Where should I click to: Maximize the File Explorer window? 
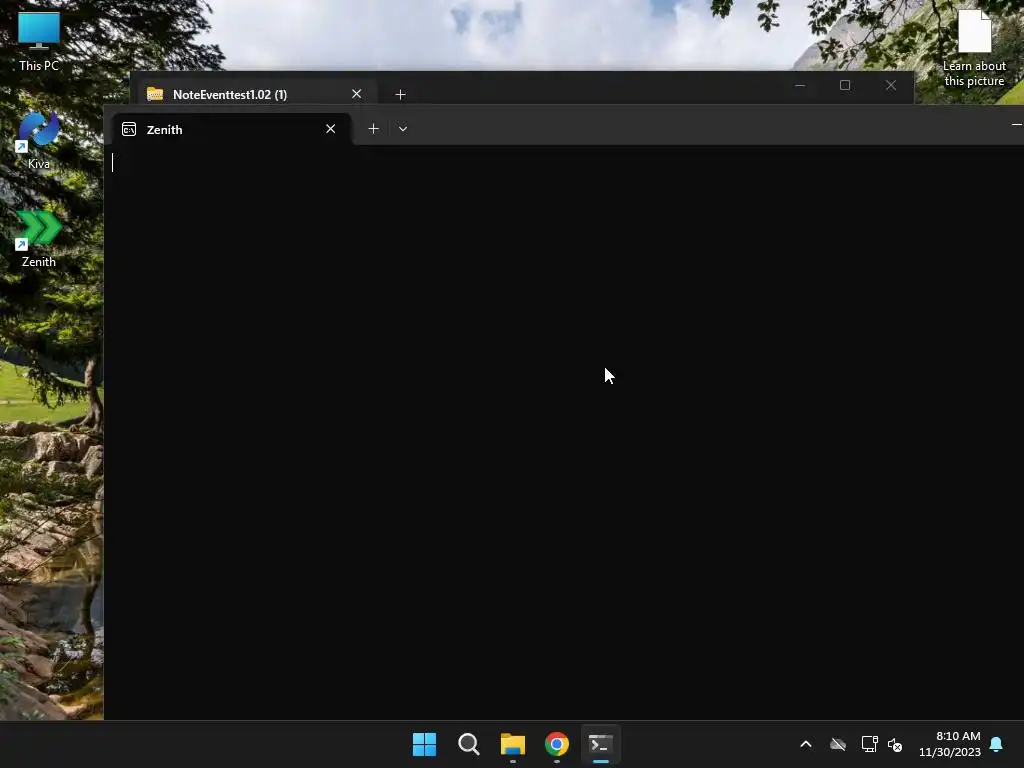(x=845, y=86)
